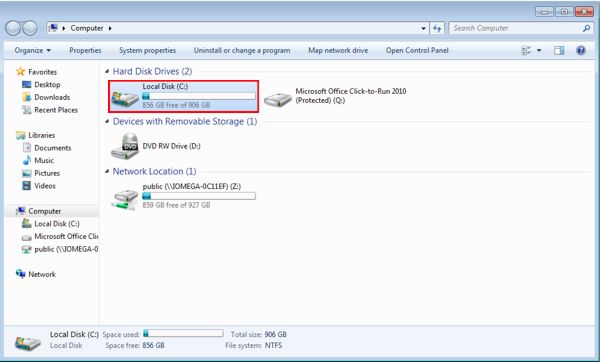Click the Recent Places icon
This screenshot has height=362, width=600.
26,110
